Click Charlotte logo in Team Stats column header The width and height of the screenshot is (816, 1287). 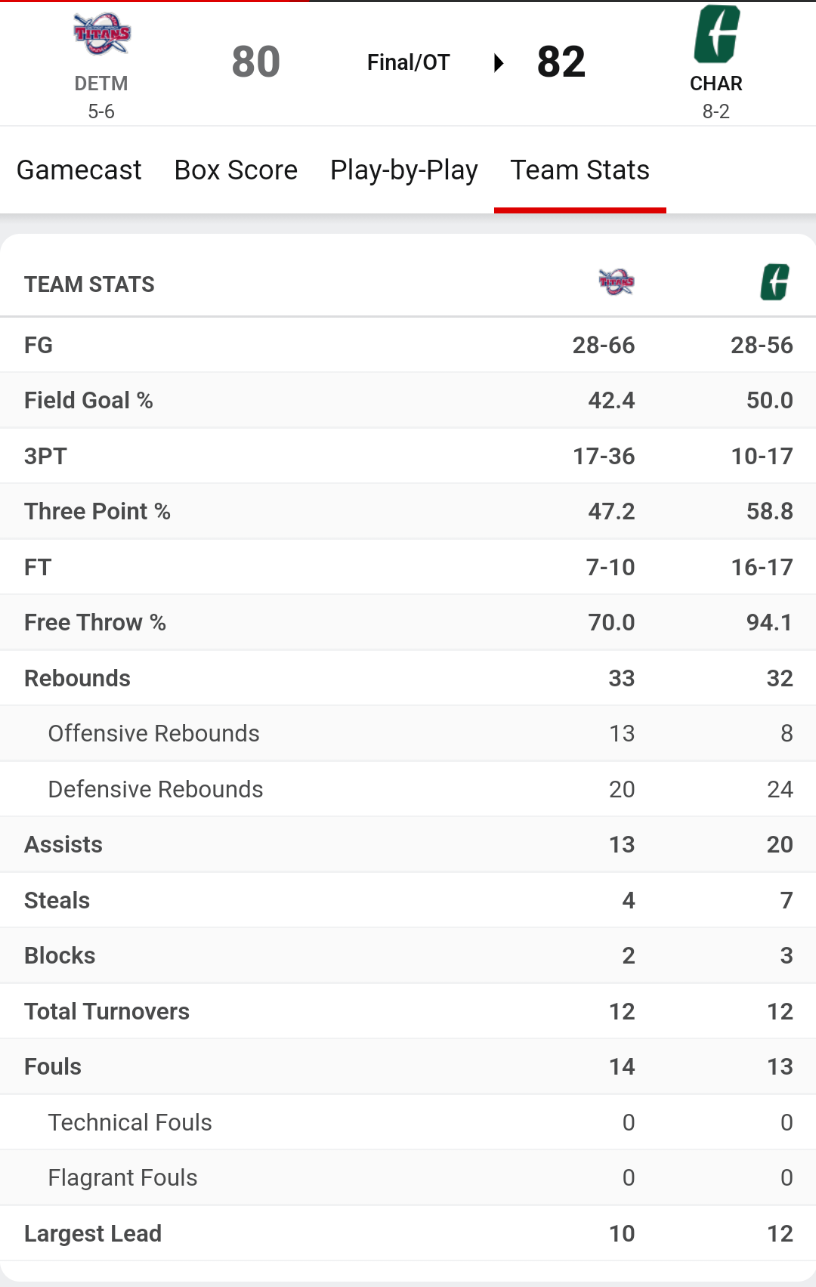774,283
